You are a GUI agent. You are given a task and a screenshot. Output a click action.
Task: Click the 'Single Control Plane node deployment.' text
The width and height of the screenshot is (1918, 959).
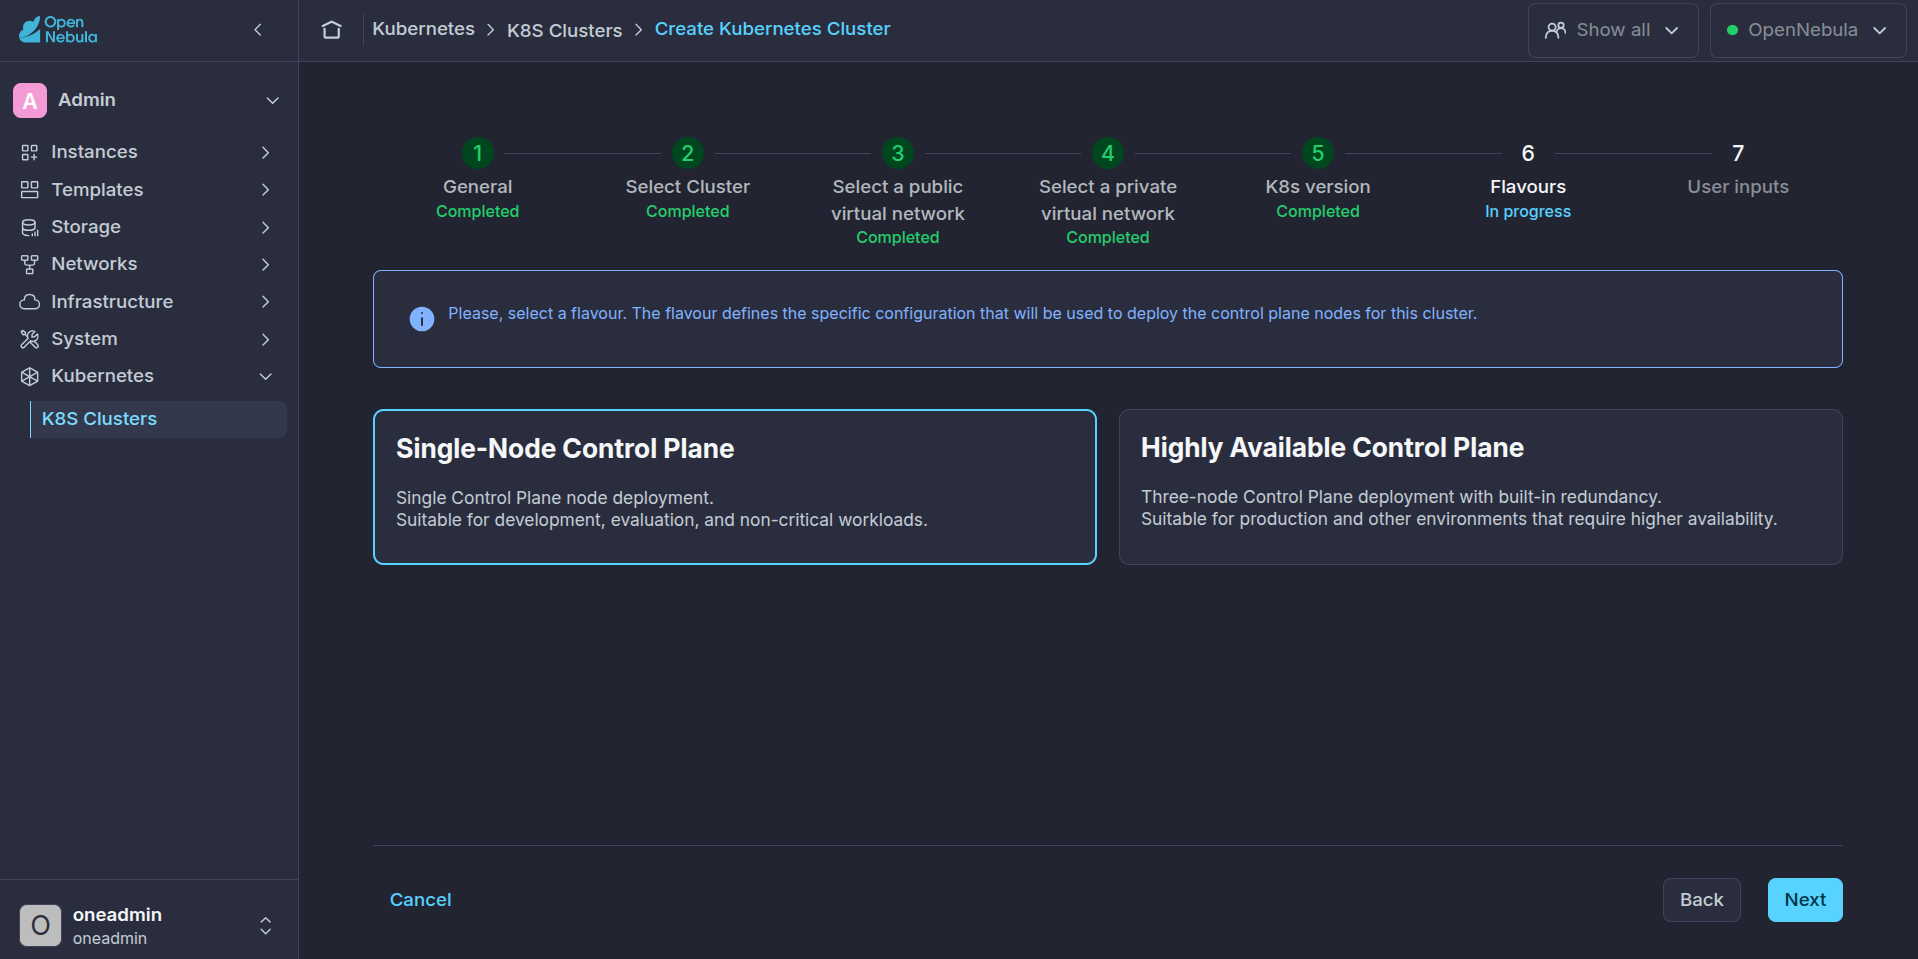click(x=555, y=498)
